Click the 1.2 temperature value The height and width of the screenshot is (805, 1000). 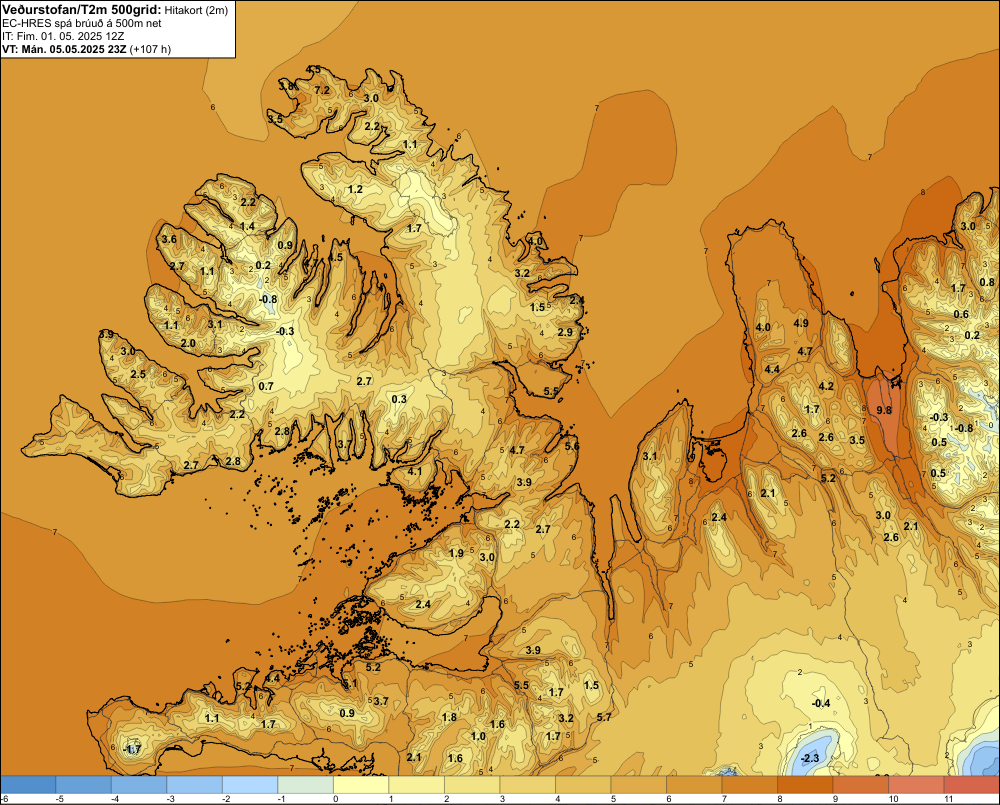point(355,189)
